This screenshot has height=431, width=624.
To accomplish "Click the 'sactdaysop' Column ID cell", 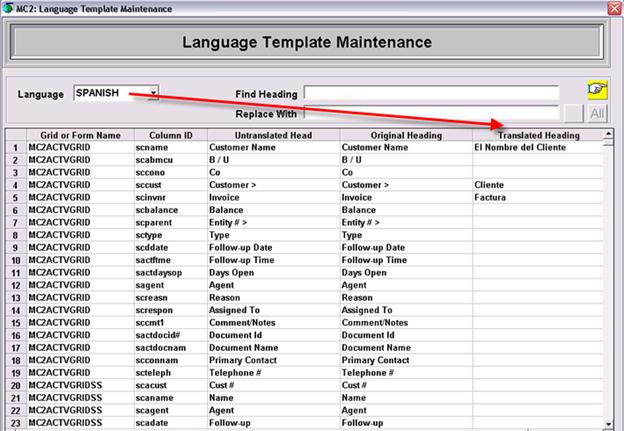I will tap(171, 273).
